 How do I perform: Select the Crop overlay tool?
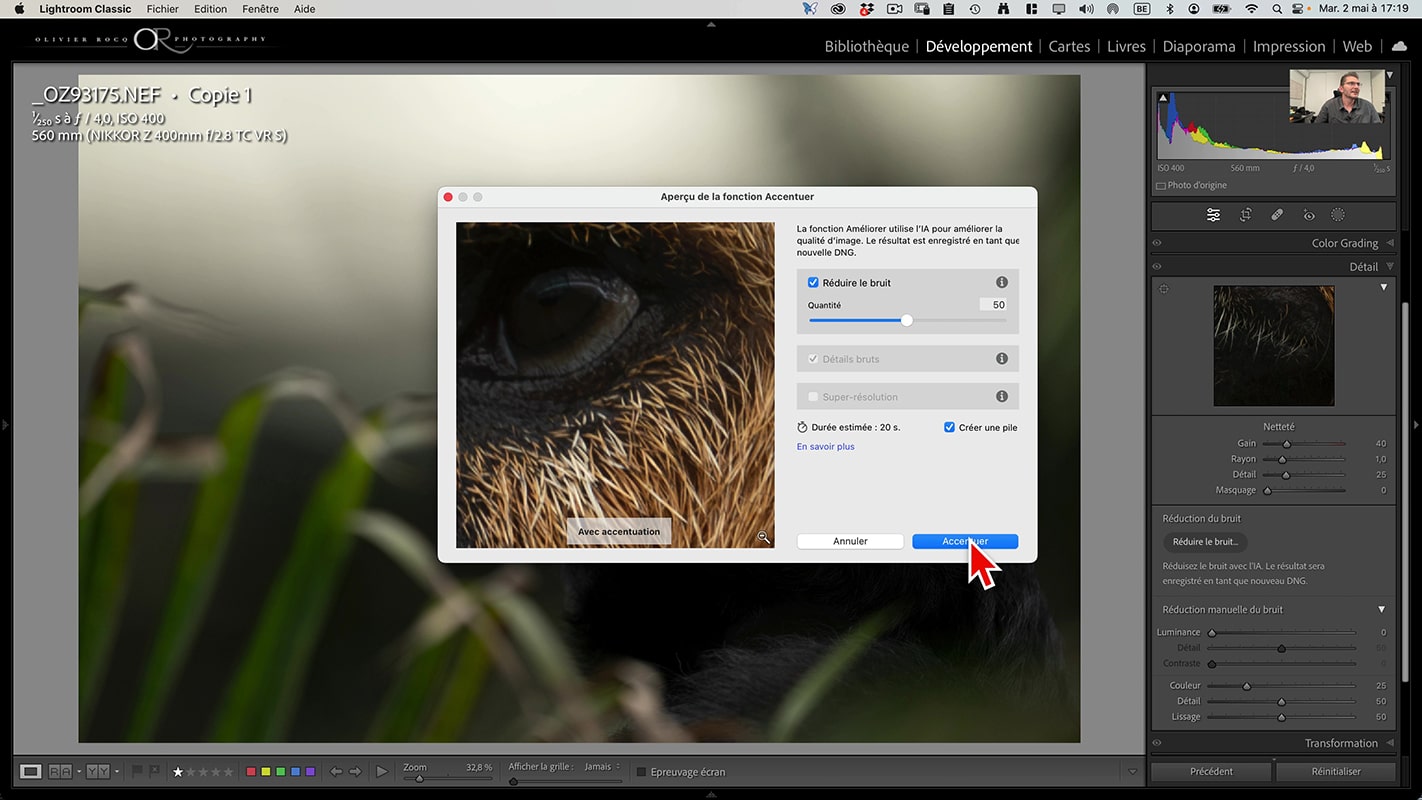coord(1245,215)
